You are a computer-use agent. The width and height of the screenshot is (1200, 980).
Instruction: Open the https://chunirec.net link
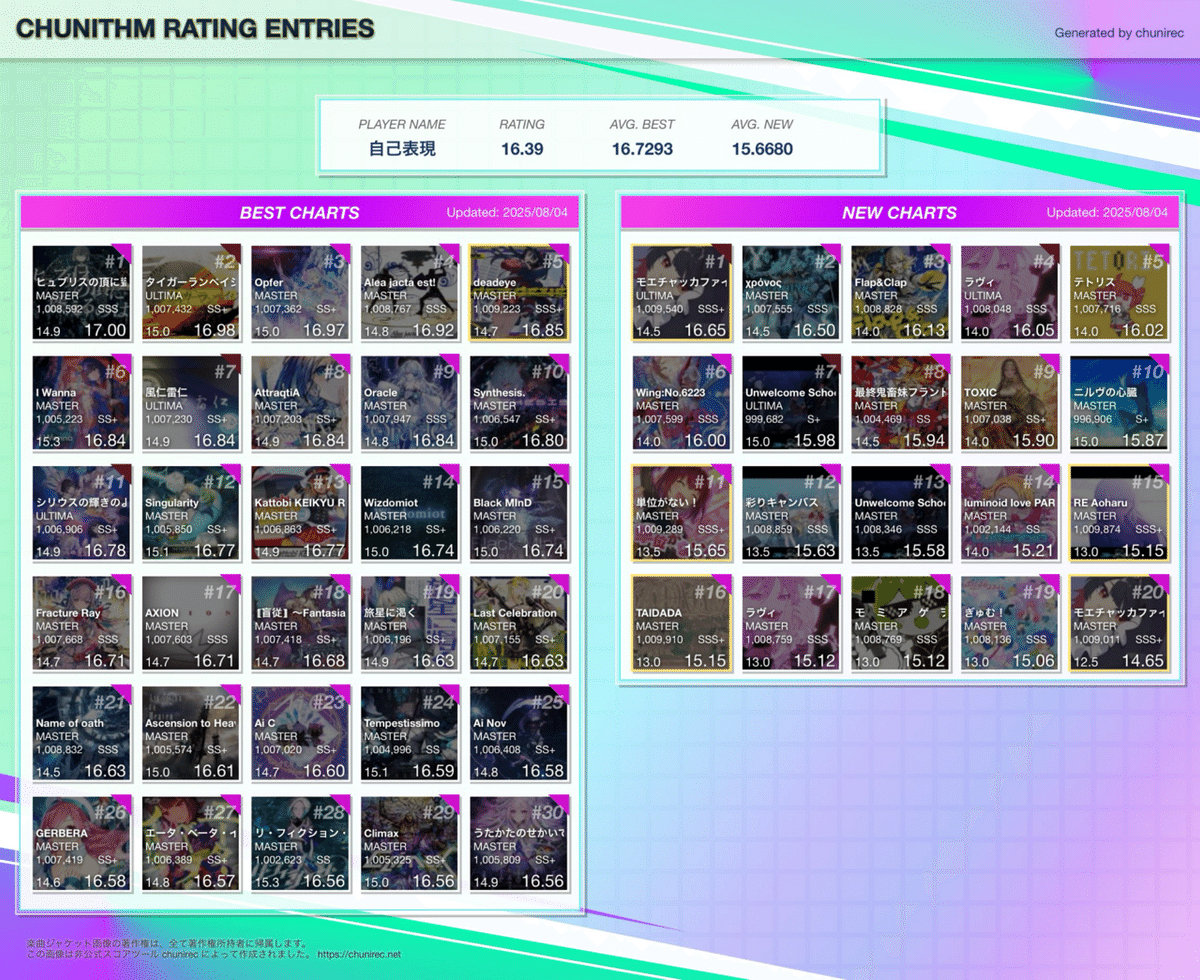tap(359, 955)
